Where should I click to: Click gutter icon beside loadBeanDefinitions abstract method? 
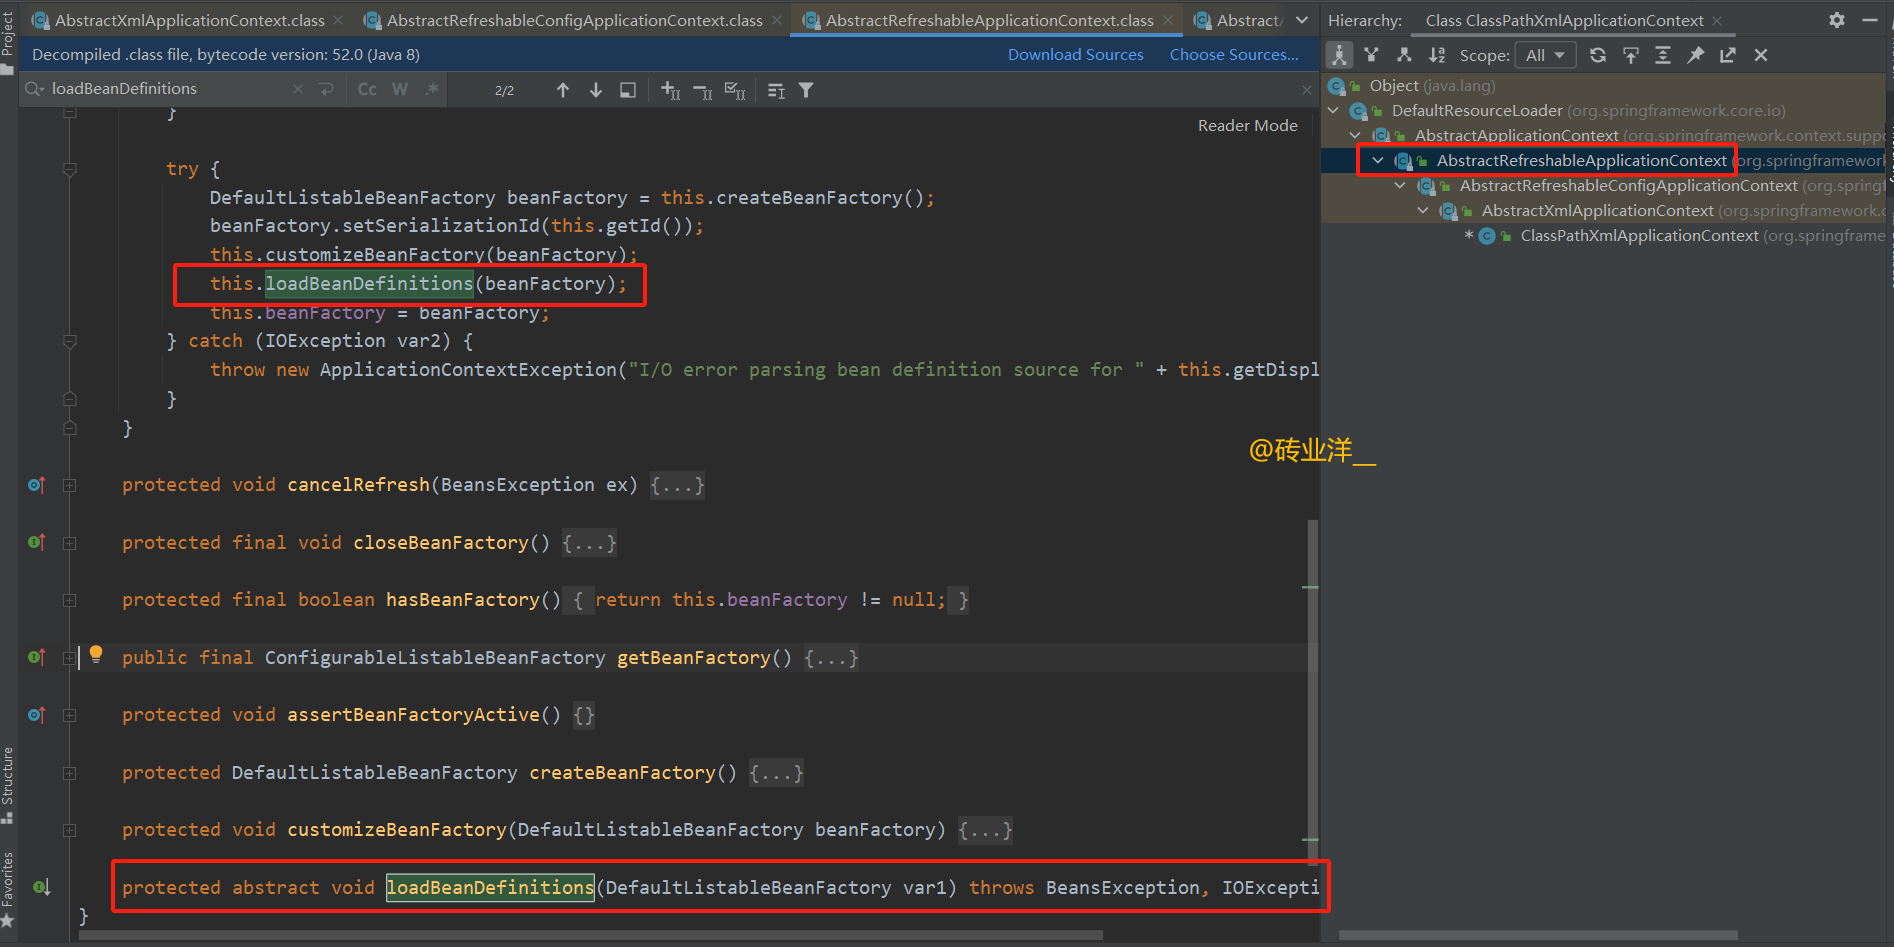41,887
